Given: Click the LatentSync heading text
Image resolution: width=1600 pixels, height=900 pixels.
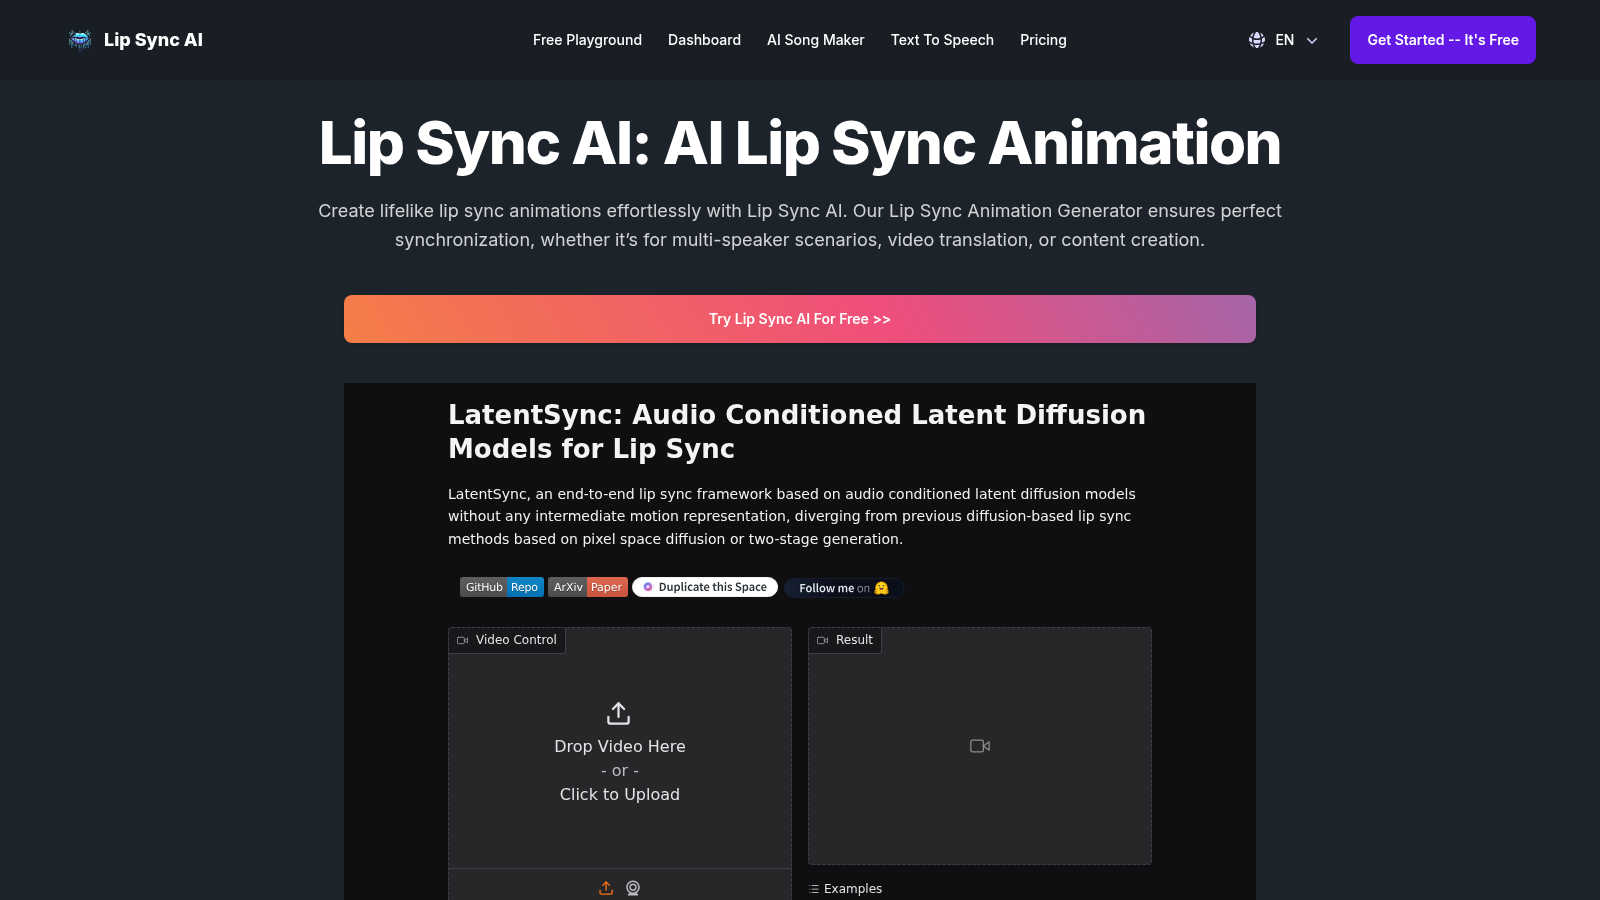Looking at the screenshot, I should tap(797, 431).
